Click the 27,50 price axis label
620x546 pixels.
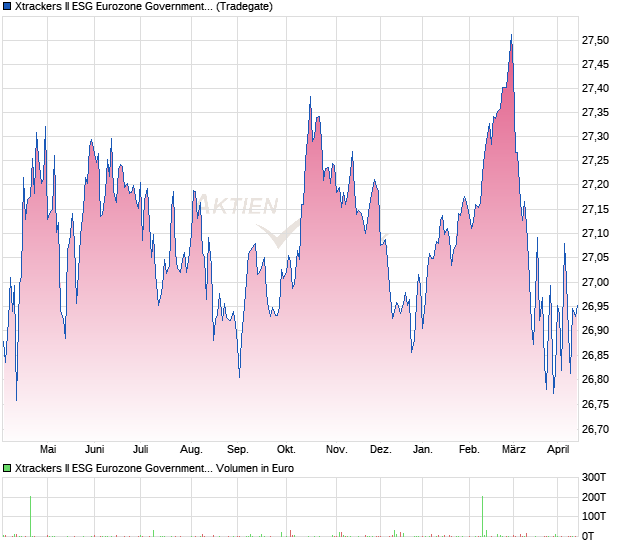point(595,40)
